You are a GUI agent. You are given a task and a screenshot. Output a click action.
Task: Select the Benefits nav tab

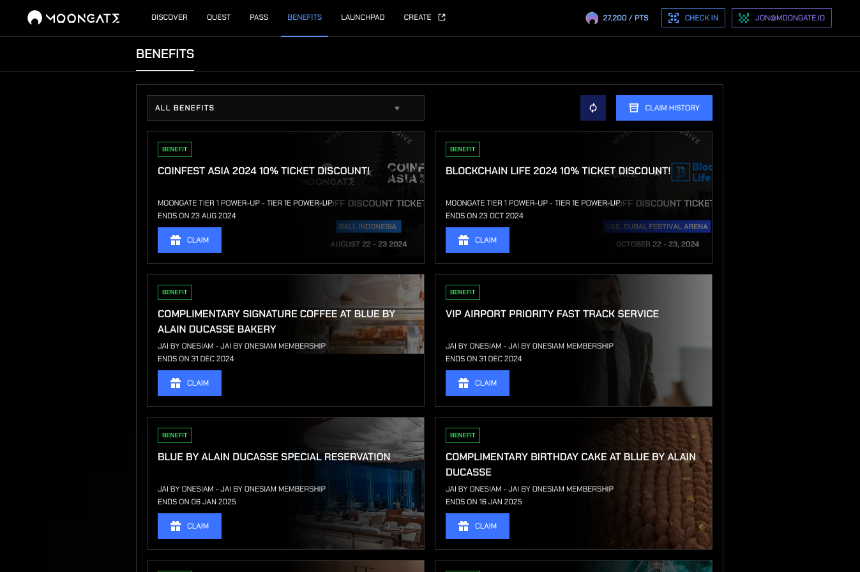tap(304, 18)
